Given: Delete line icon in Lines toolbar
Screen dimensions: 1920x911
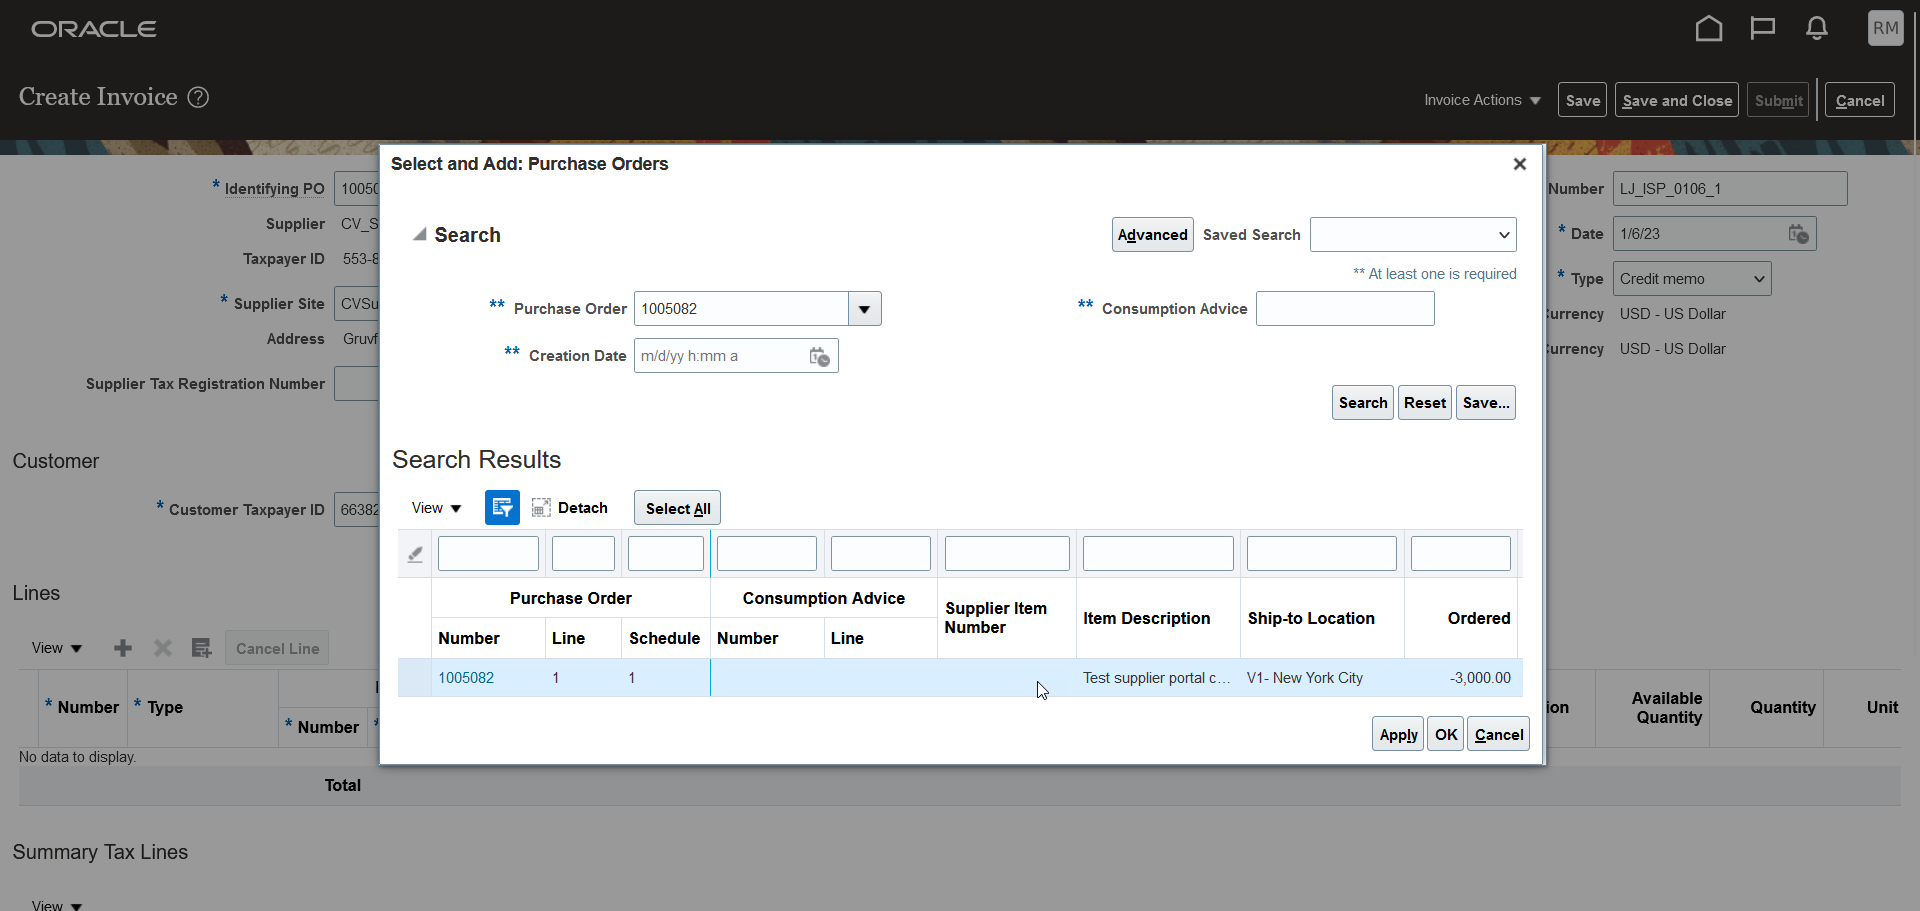Looking at the screenshot, I should [x=163, y=648].
